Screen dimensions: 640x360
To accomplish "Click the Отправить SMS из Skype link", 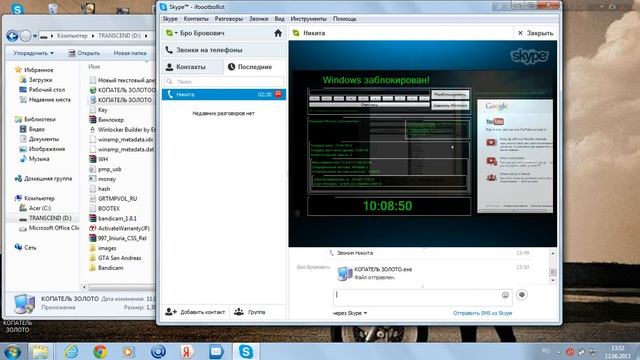I will (482, 313).
